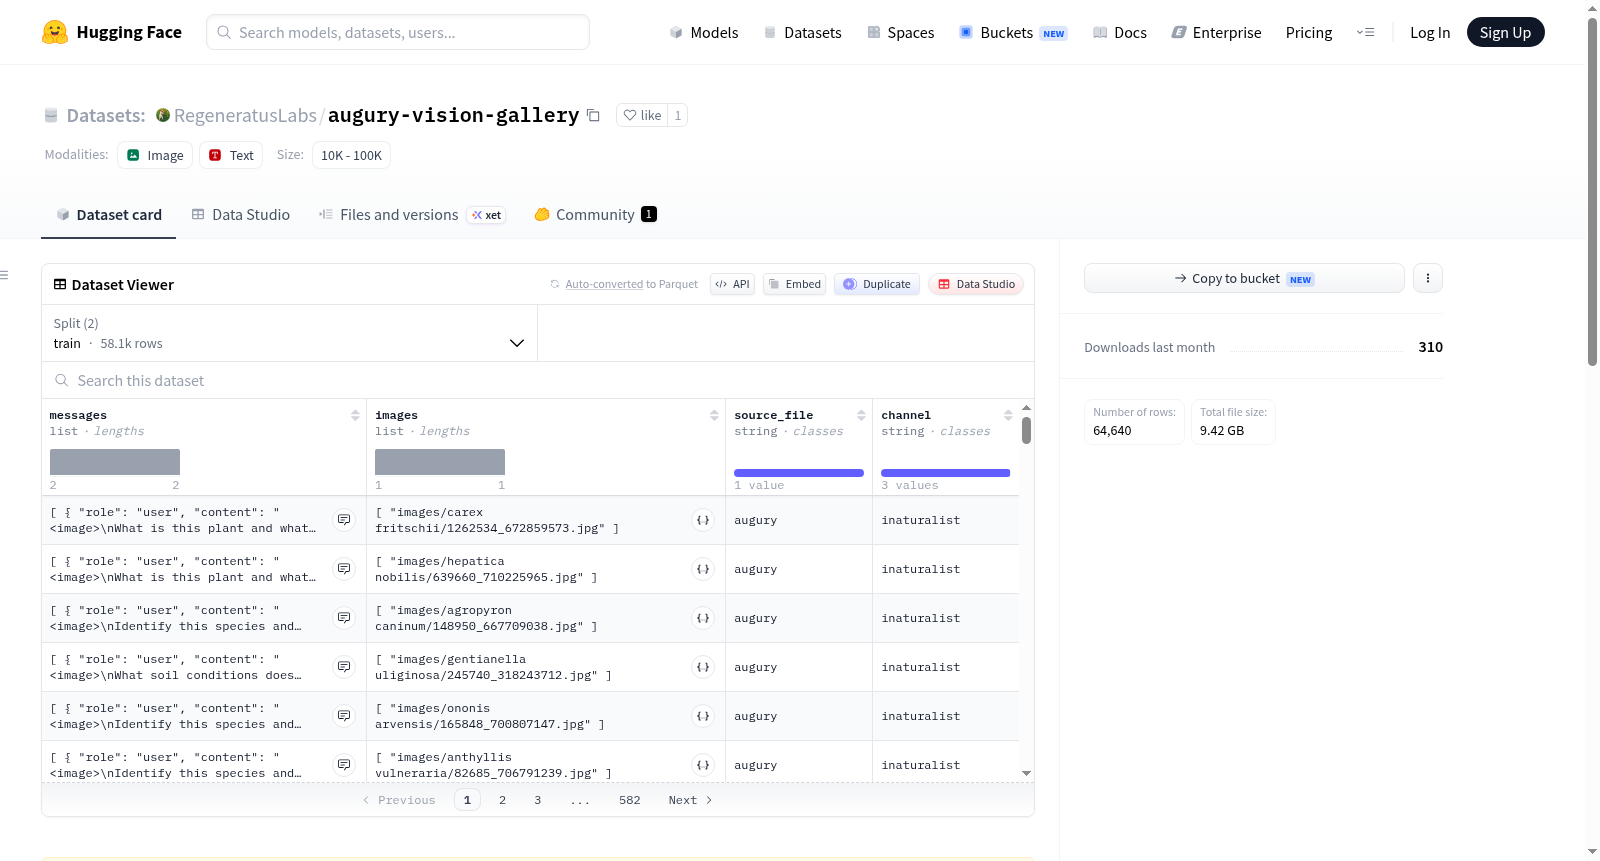
Task: Expand the Split train dropdown
Action: click(x=289, y=333)
